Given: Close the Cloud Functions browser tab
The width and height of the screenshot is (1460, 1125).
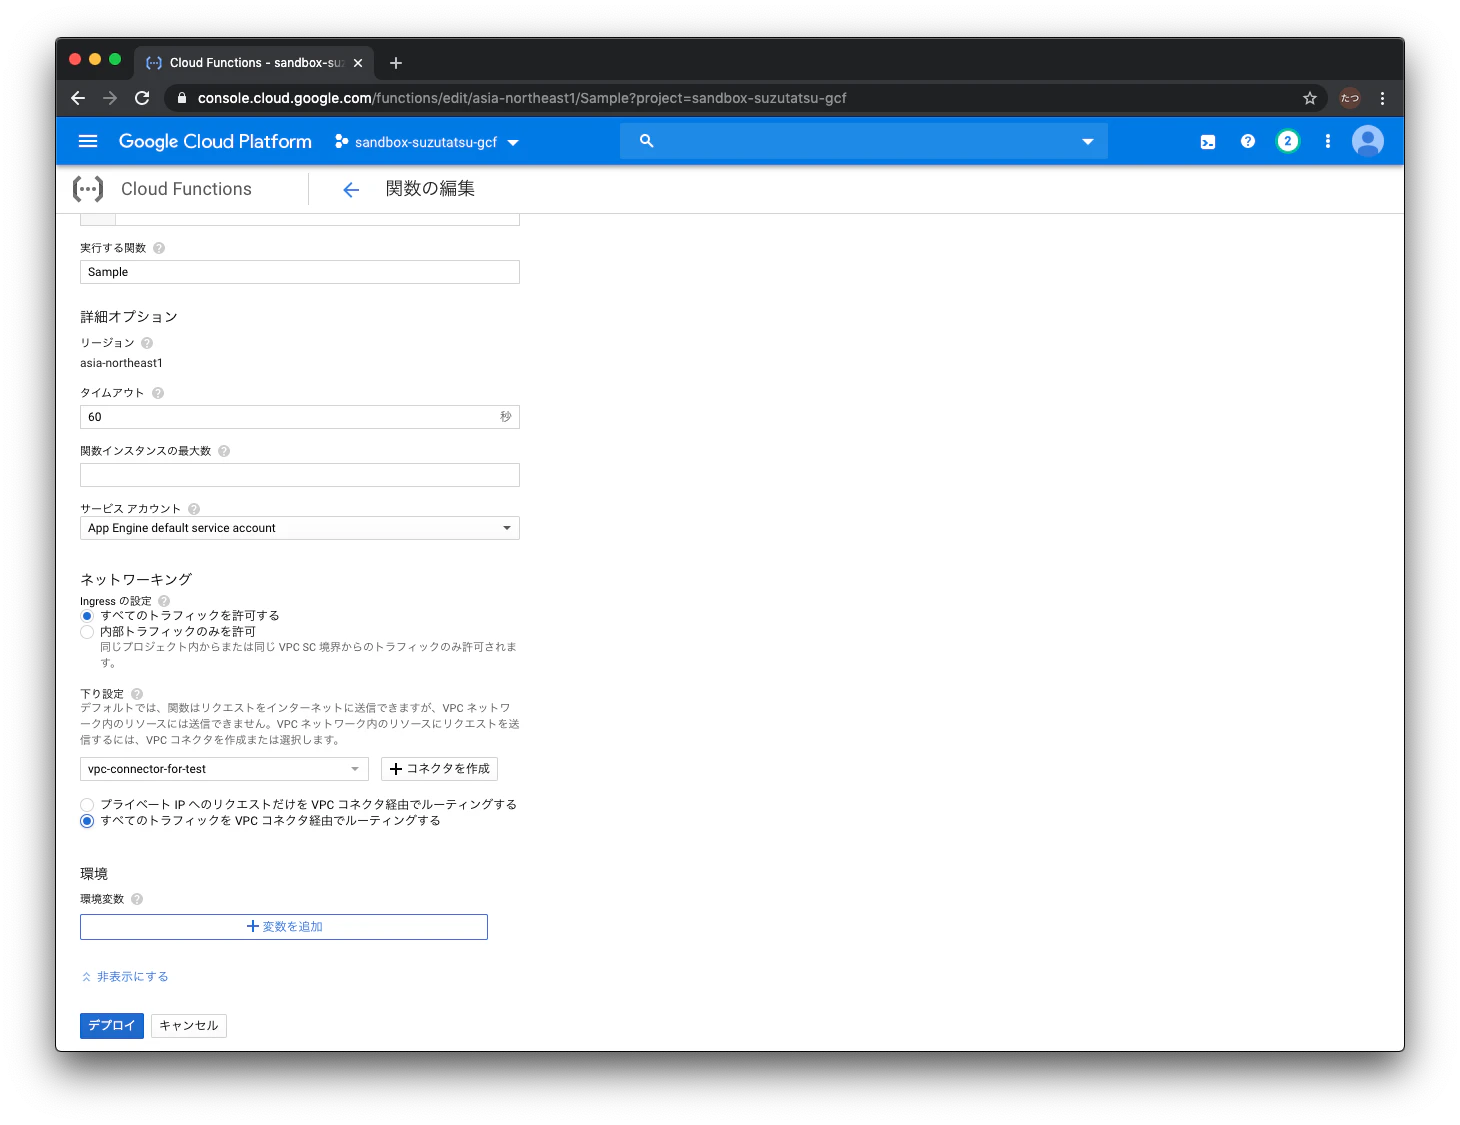Looking at the screenshot, I should point(358,63).
